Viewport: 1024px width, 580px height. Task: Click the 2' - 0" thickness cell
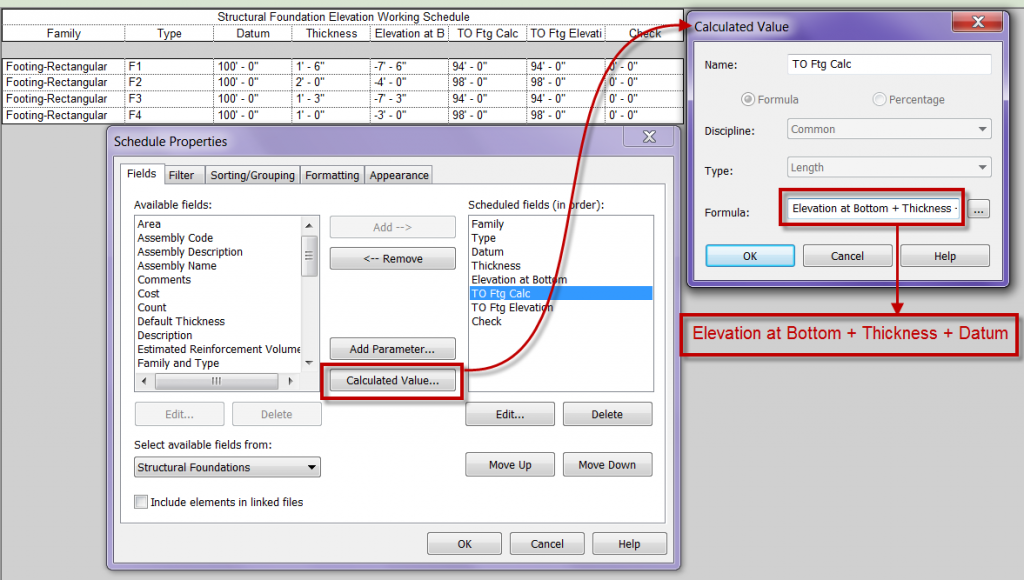tap(331, 82)
